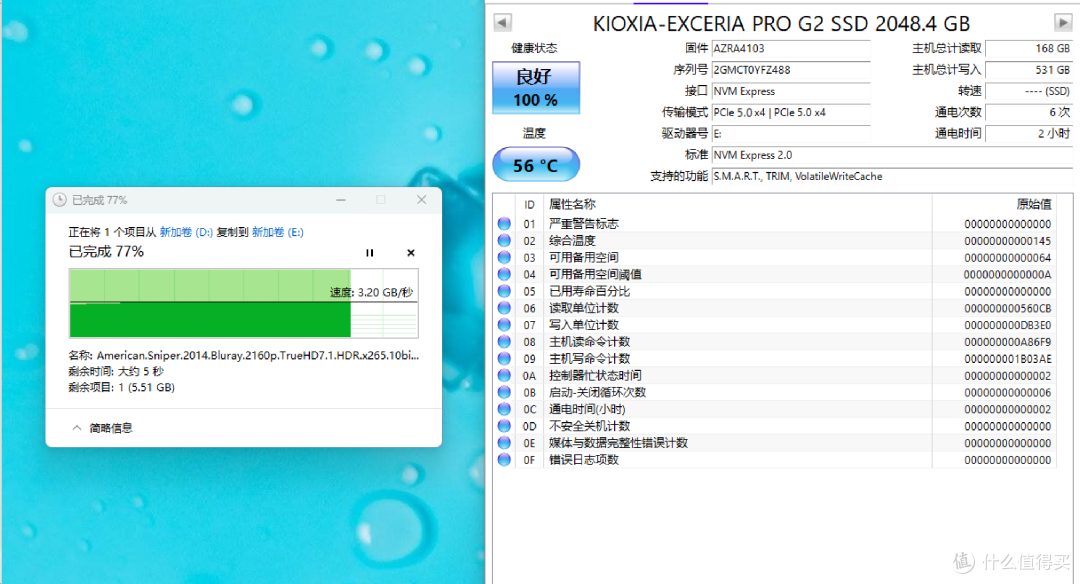Select the 已用寿命百分比 attribute name

pyautogui.click(x=589, y=291)
